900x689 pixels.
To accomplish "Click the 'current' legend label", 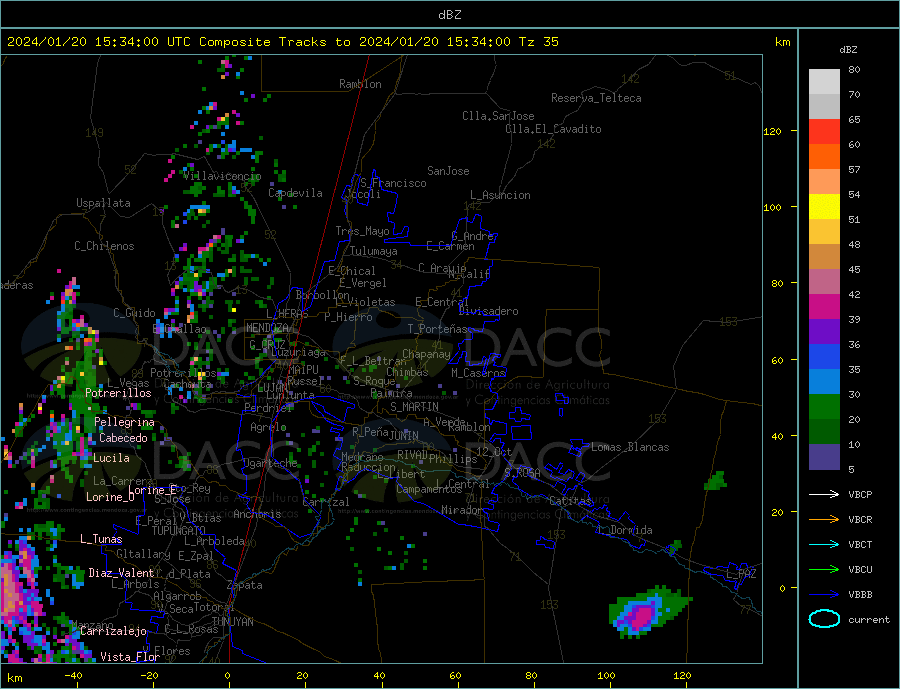I will click(869, 620).
